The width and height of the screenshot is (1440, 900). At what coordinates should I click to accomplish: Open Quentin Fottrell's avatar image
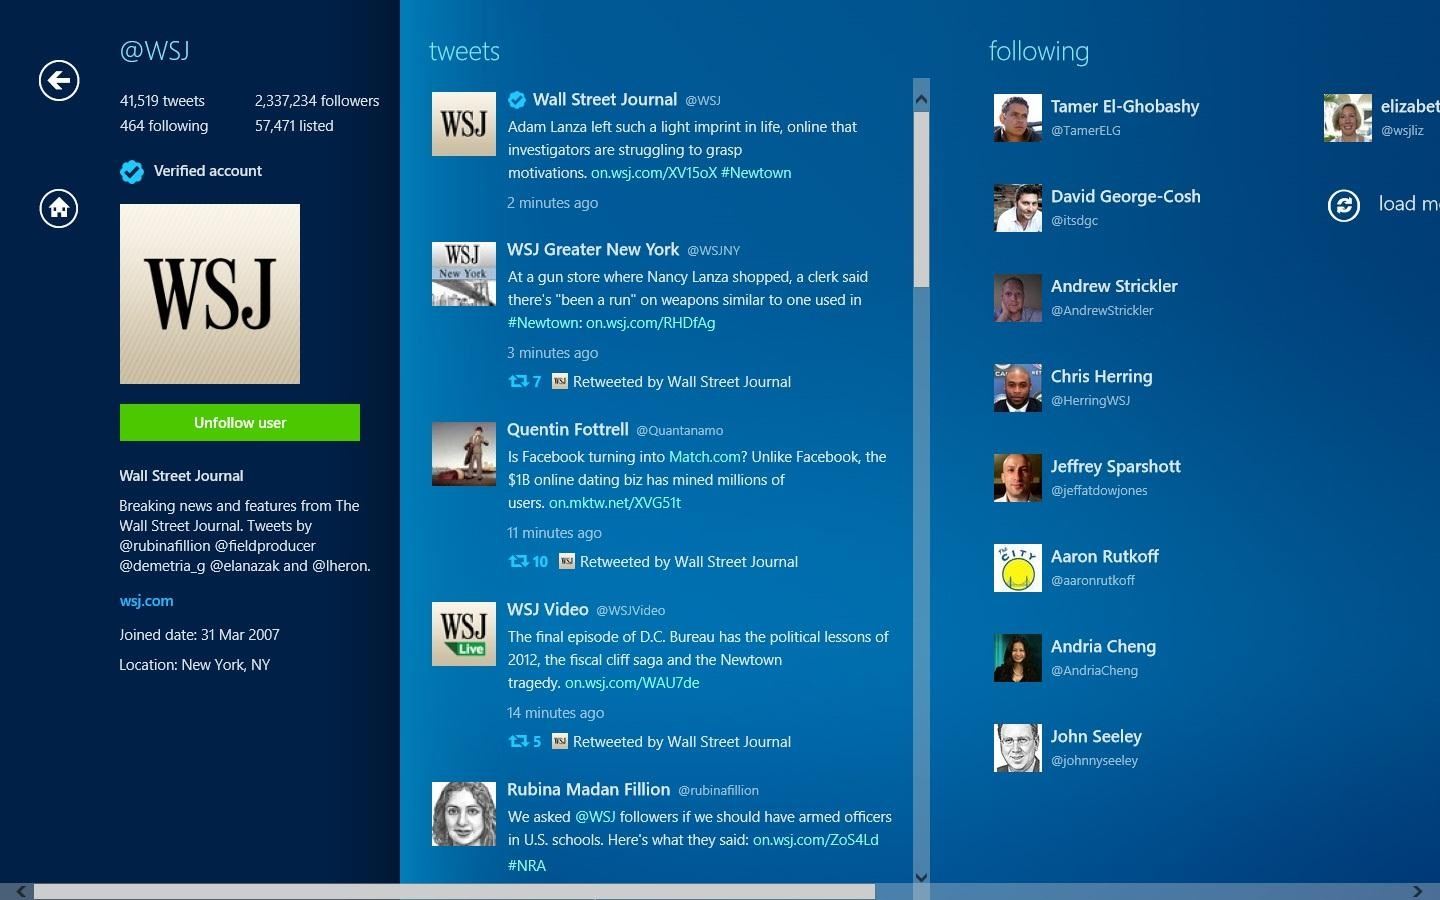[x=464, y=454]
